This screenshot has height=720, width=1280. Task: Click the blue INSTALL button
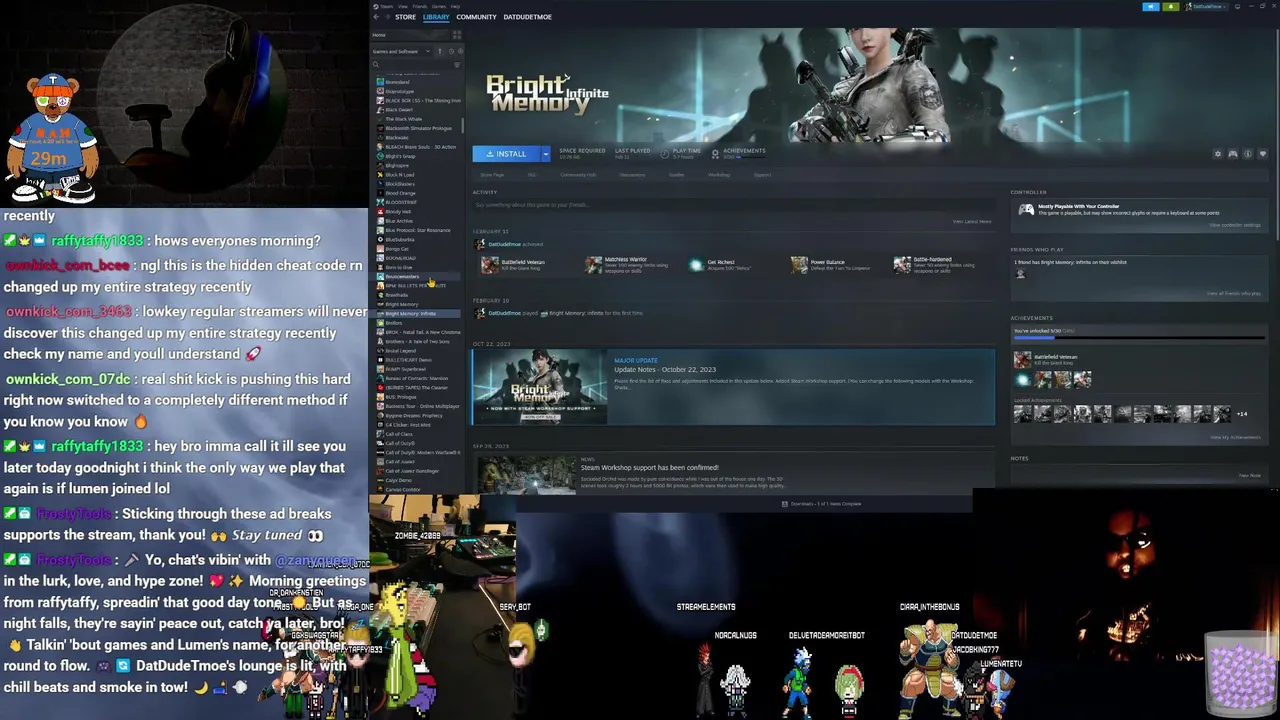[506, 154]
